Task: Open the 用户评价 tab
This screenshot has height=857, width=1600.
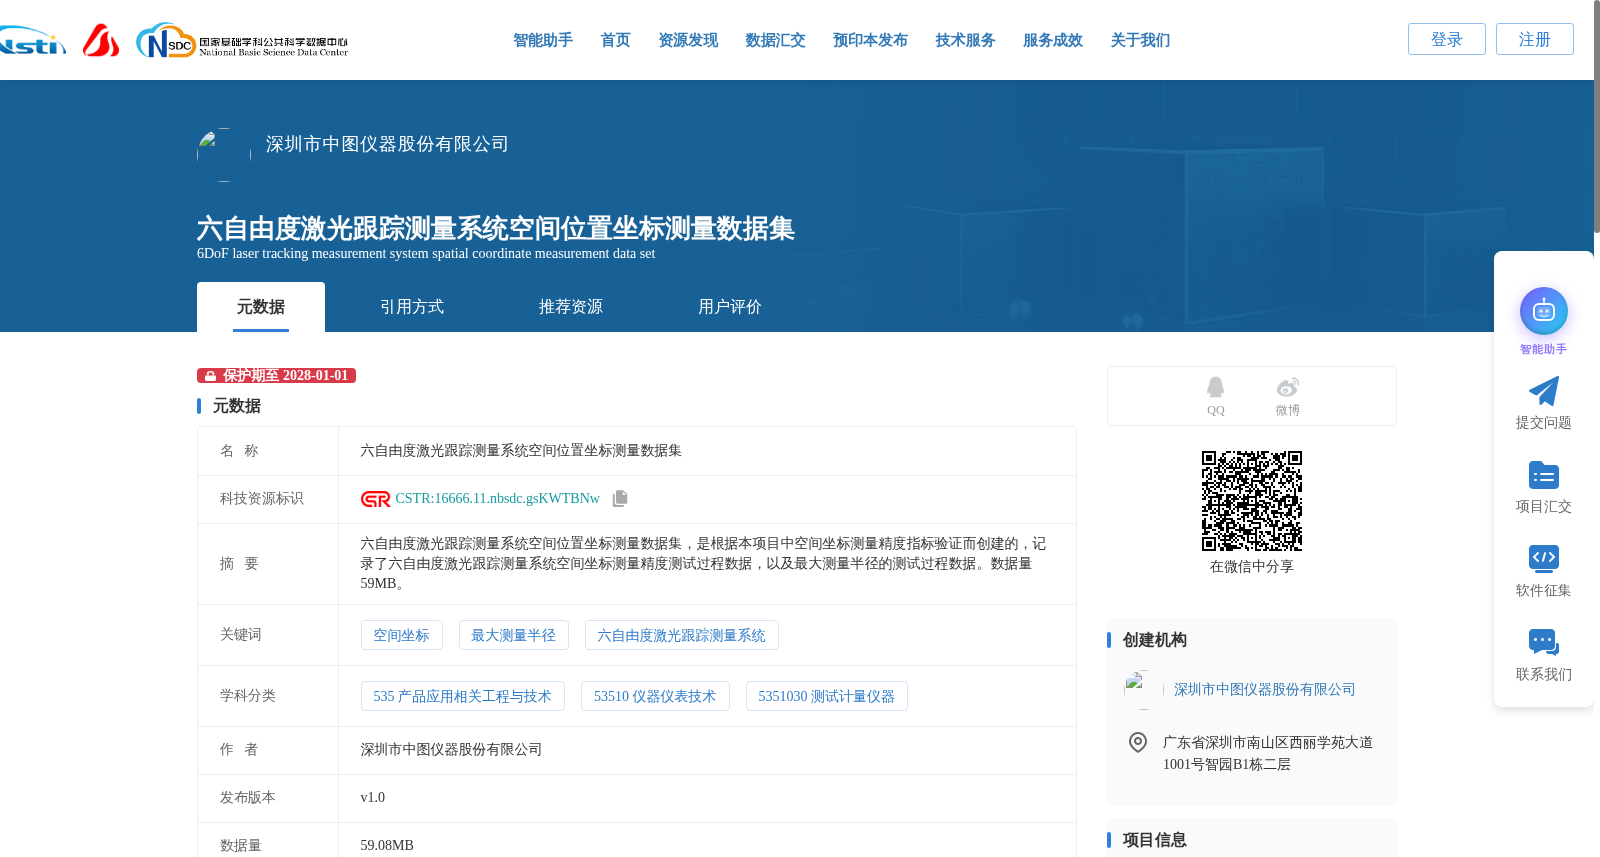Action: coord(730,307)
